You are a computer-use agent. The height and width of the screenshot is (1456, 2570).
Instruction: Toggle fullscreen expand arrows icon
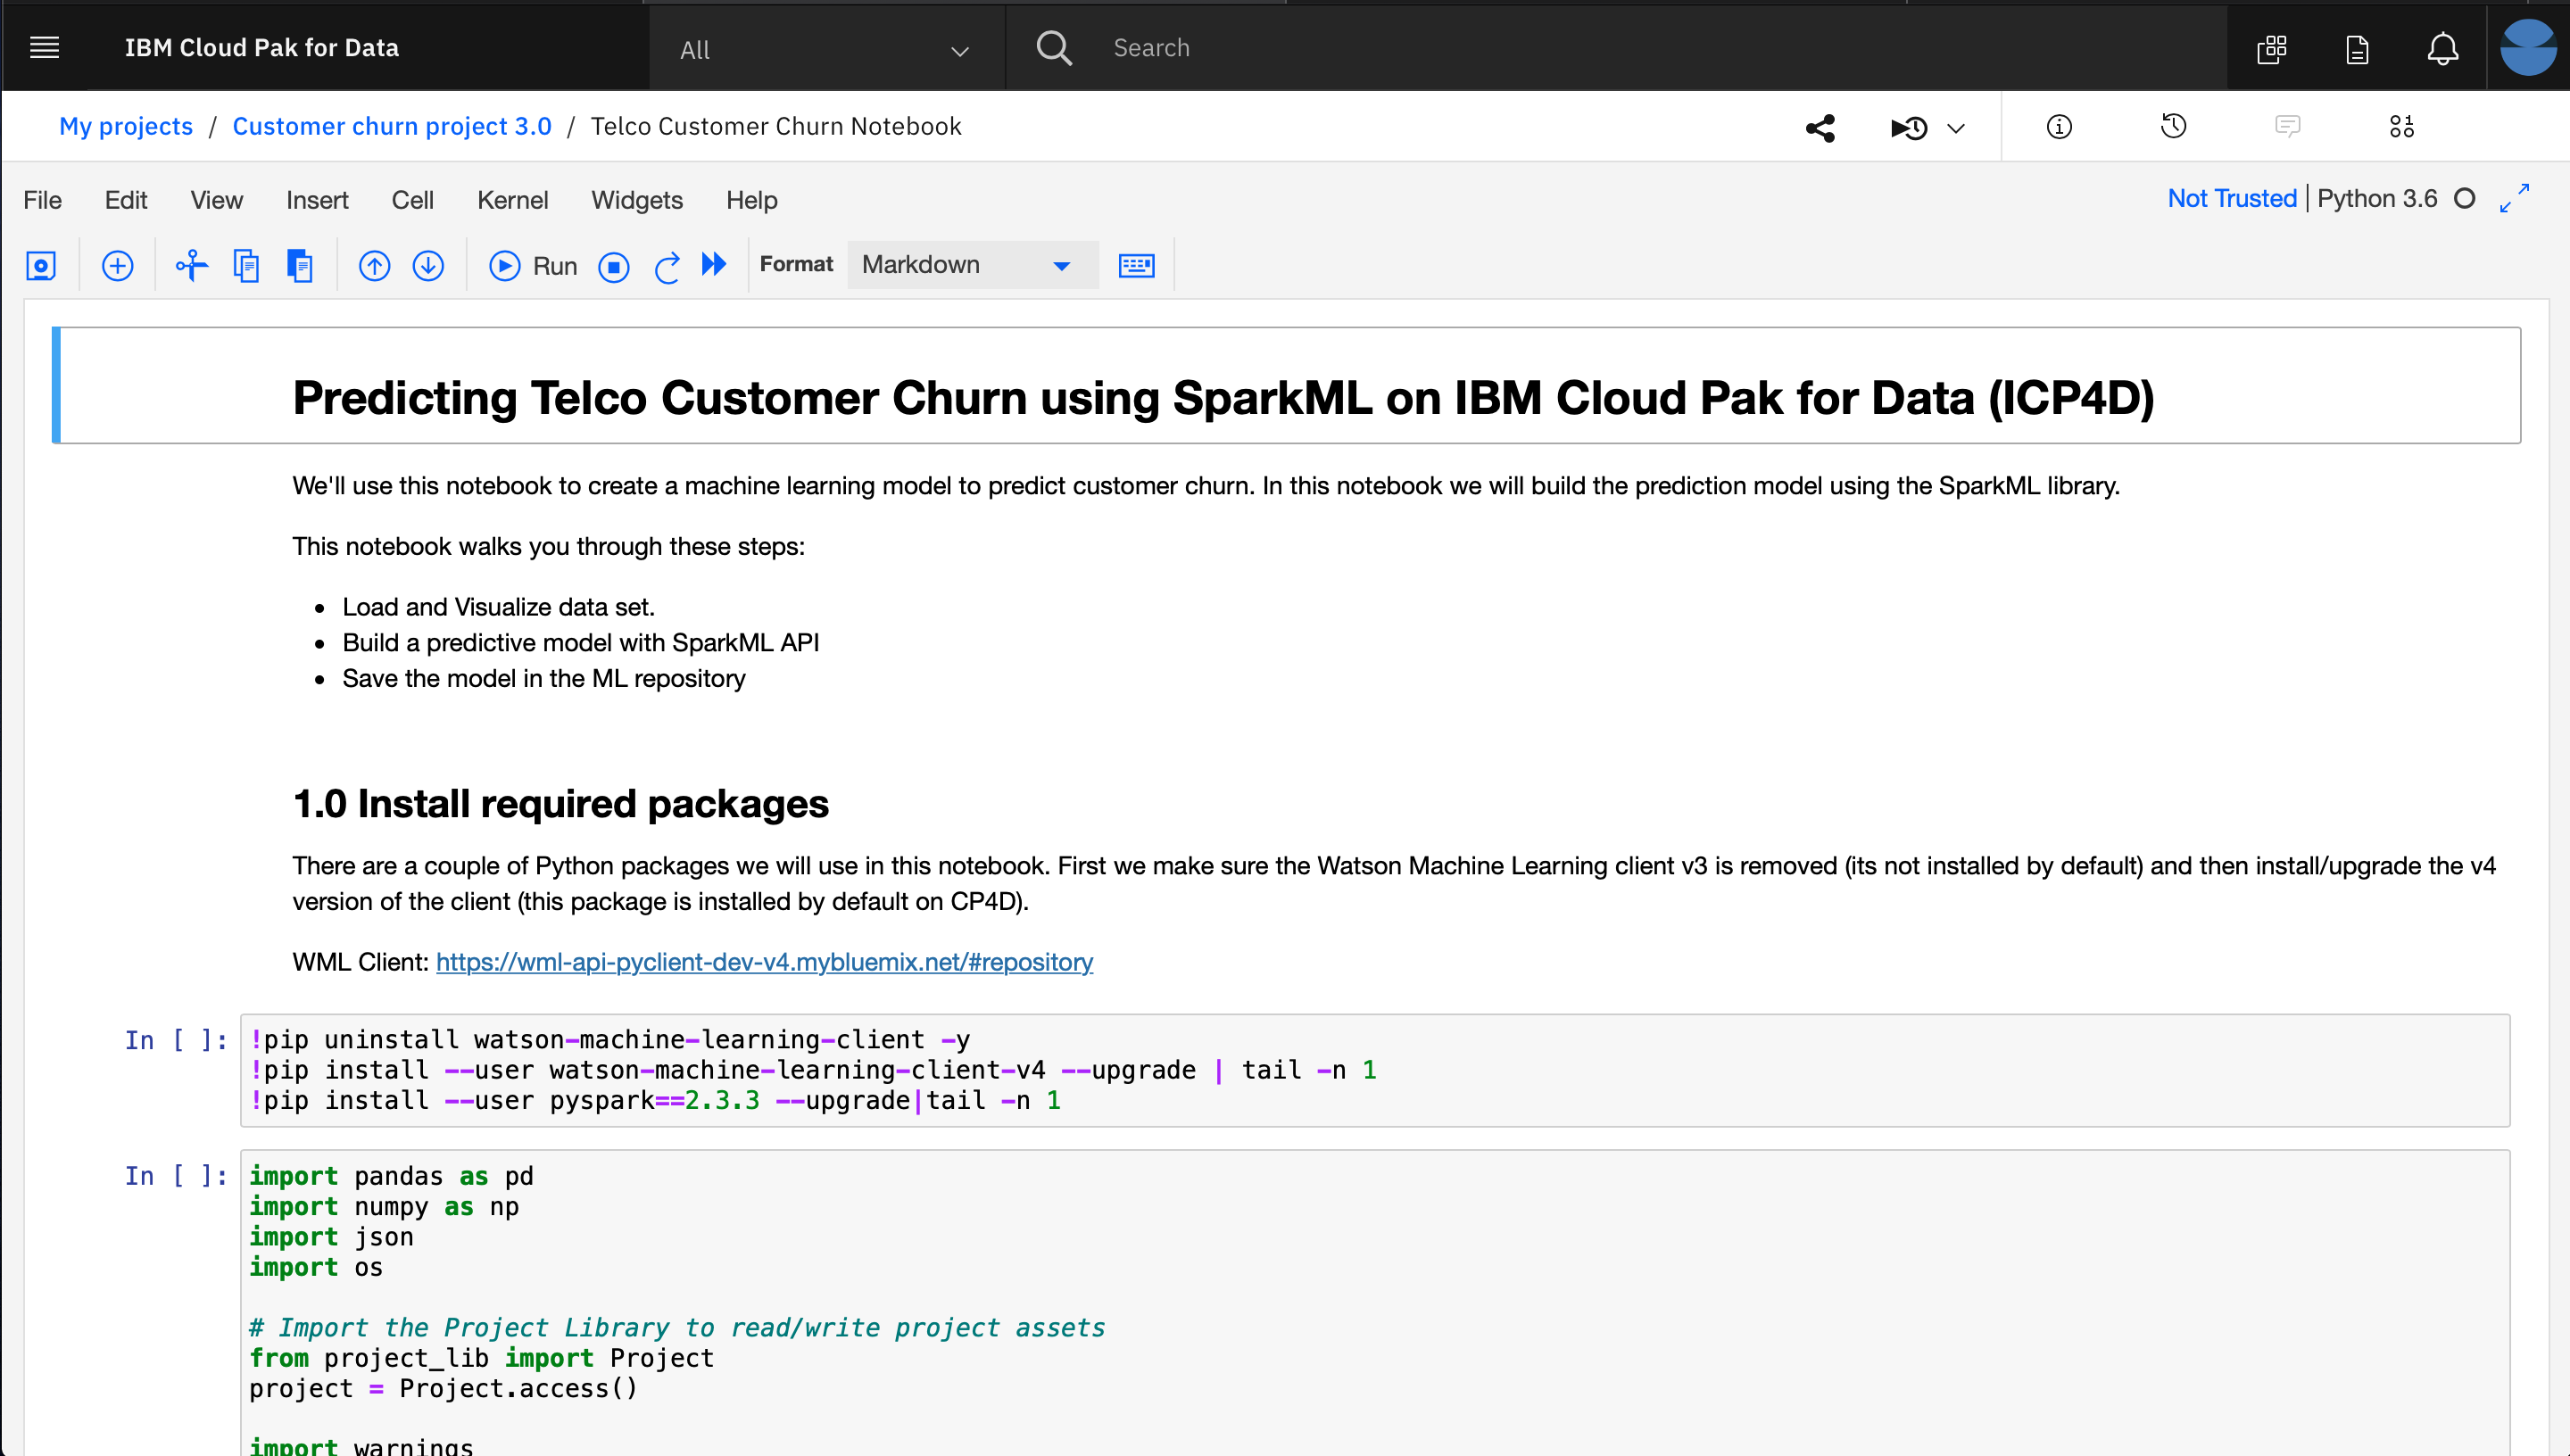point(2515,198)
